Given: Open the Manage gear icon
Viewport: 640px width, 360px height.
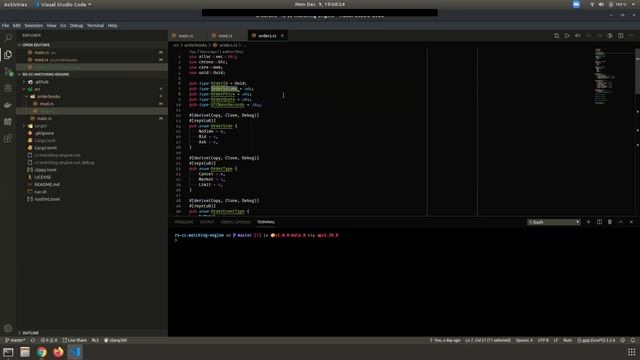Looking at the screenshot, I should tap(8, 328).
